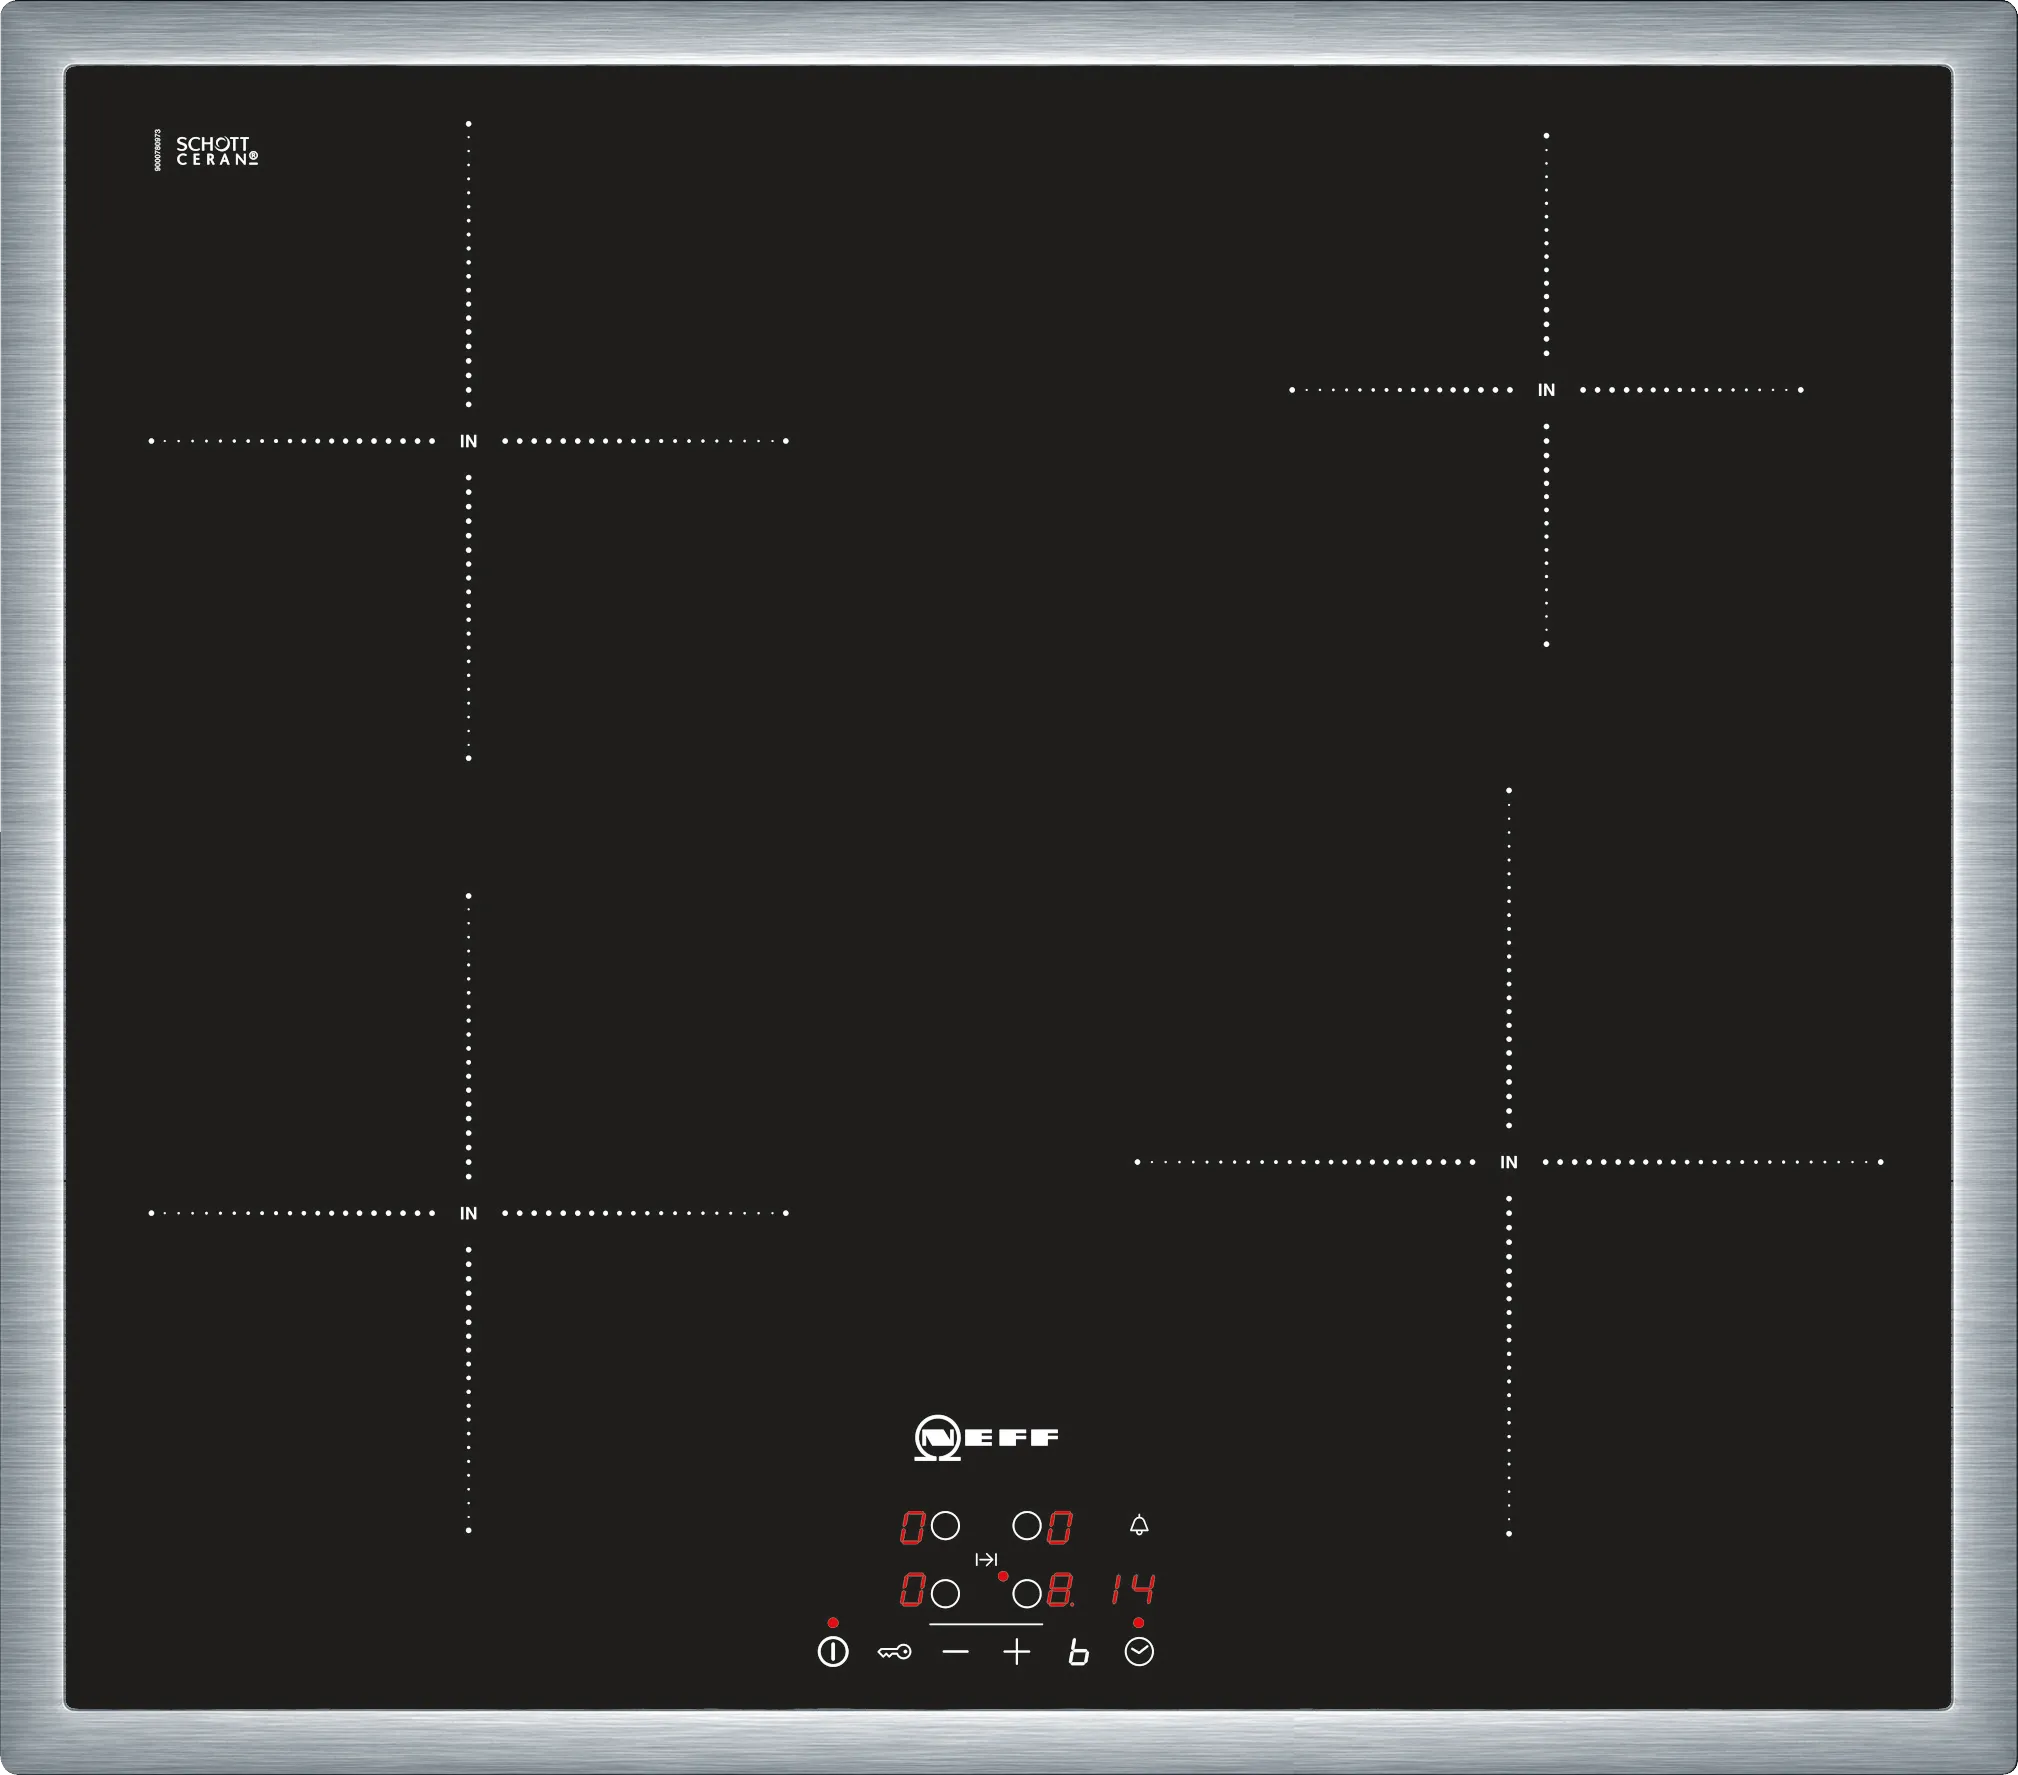Touch the front-right IN cooking zone marker

point(1508,1162)
